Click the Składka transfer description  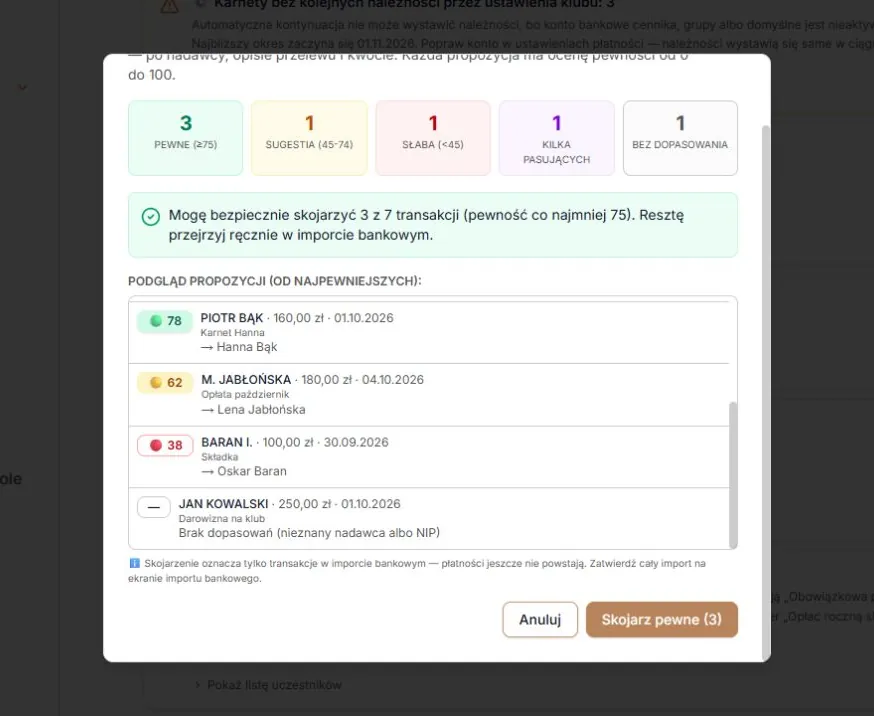coord(220,457)
